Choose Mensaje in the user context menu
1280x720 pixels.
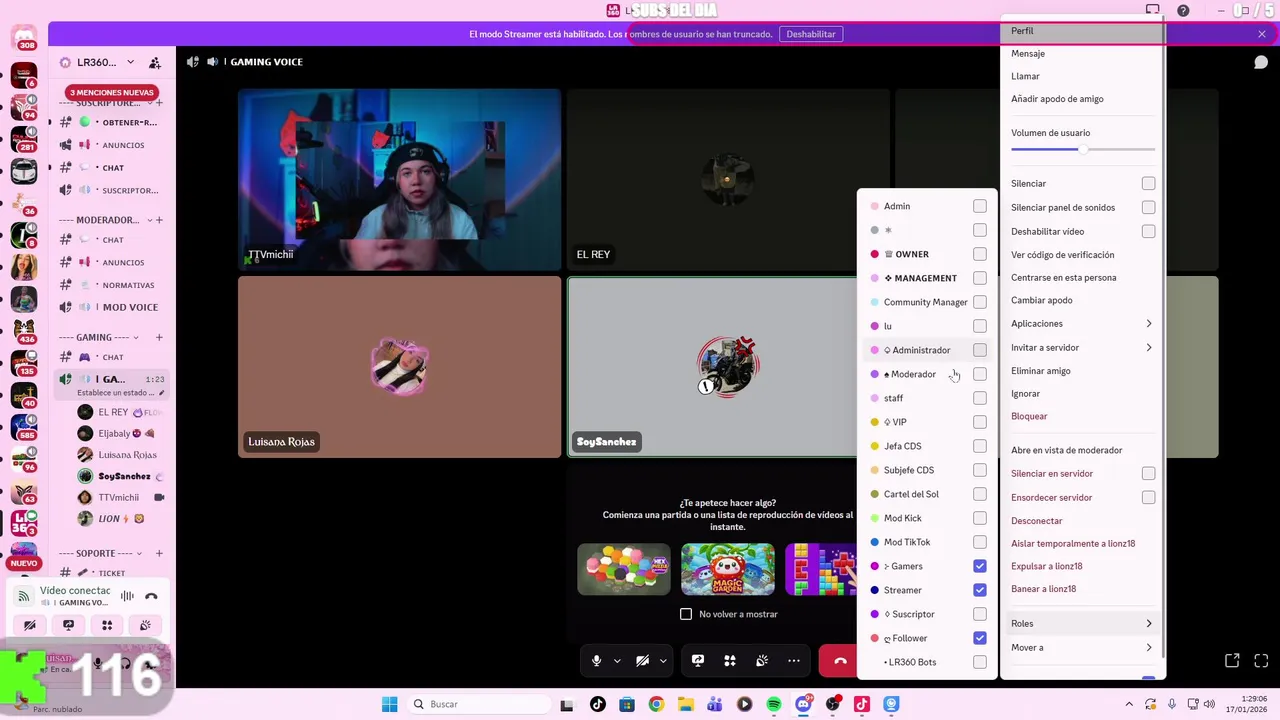[1081, 53]
